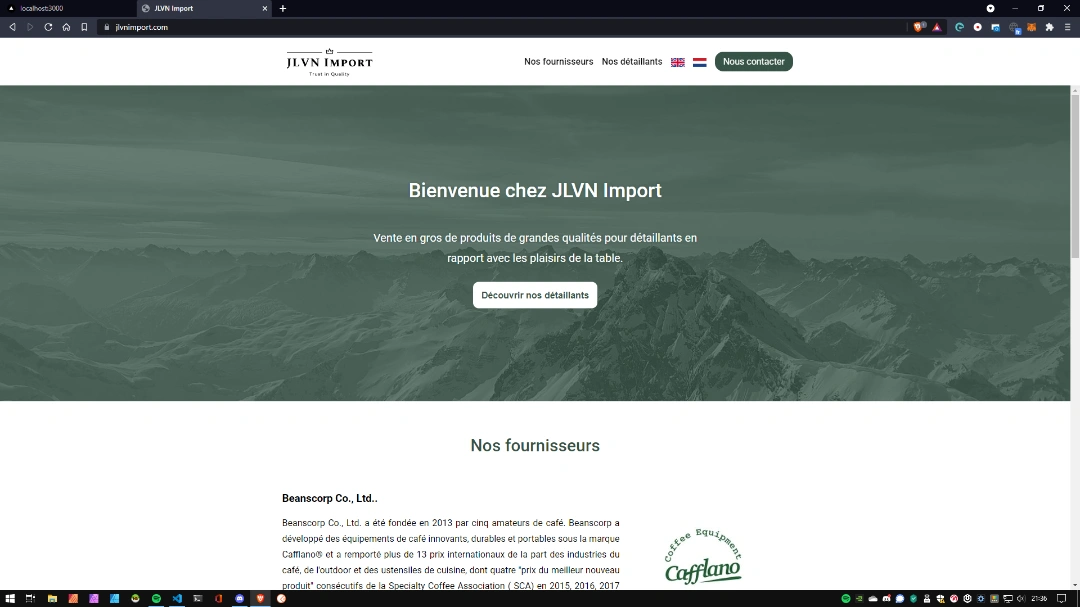Go back with browser back arrow
This screenshot has width=1080, height=607.
click(x=12, y=27)
